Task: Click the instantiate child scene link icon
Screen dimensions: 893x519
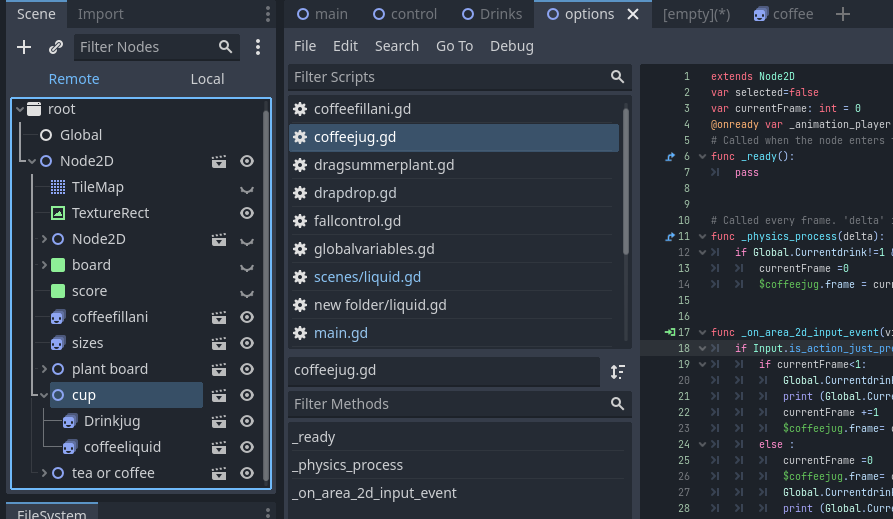Action: click(x=55, y=47)
